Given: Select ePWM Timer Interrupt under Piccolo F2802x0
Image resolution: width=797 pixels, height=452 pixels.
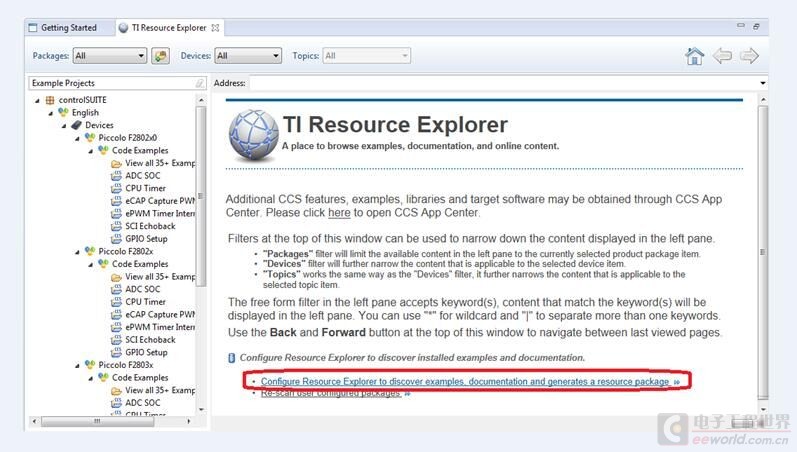Looking at the screenshot, I should 160,214.
